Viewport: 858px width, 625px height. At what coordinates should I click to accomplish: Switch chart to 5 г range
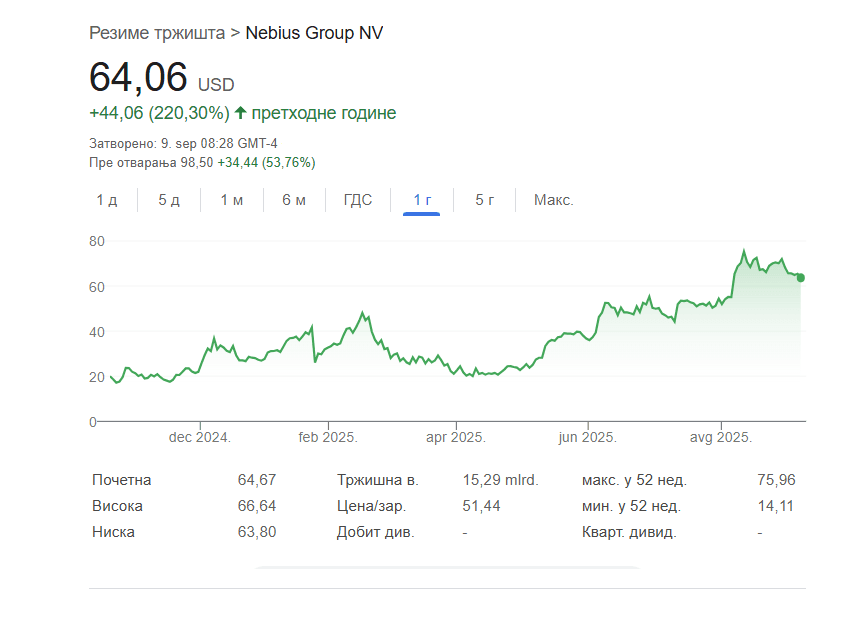click(x=484, y=200)
